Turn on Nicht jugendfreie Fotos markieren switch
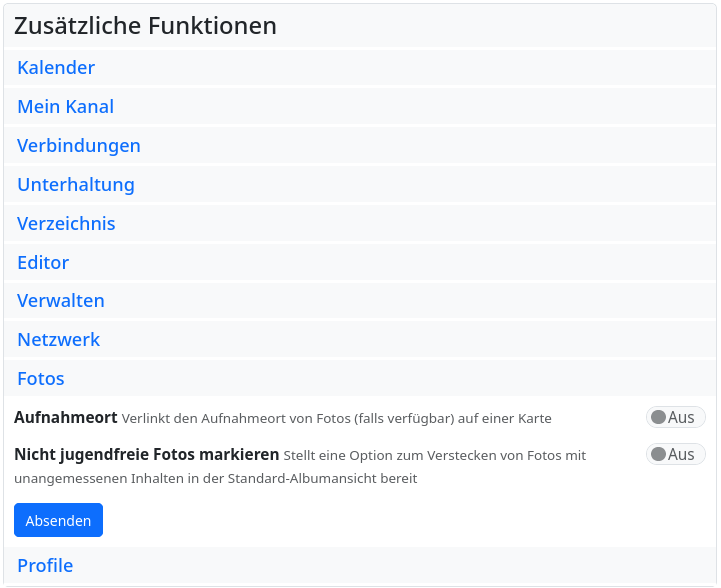This screenshot has height=588, width=721. point(675,454)
